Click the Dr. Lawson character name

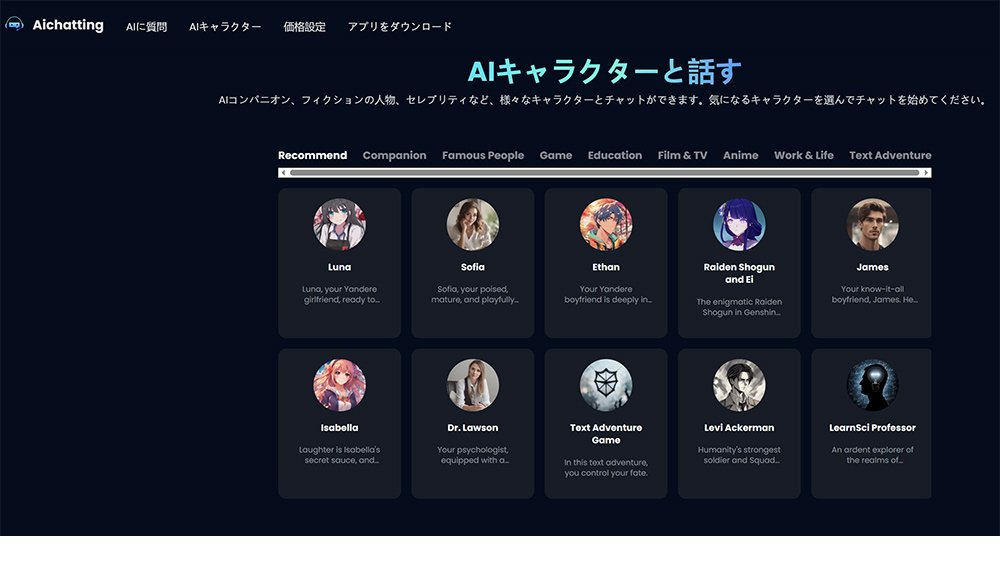coord(473,428)
